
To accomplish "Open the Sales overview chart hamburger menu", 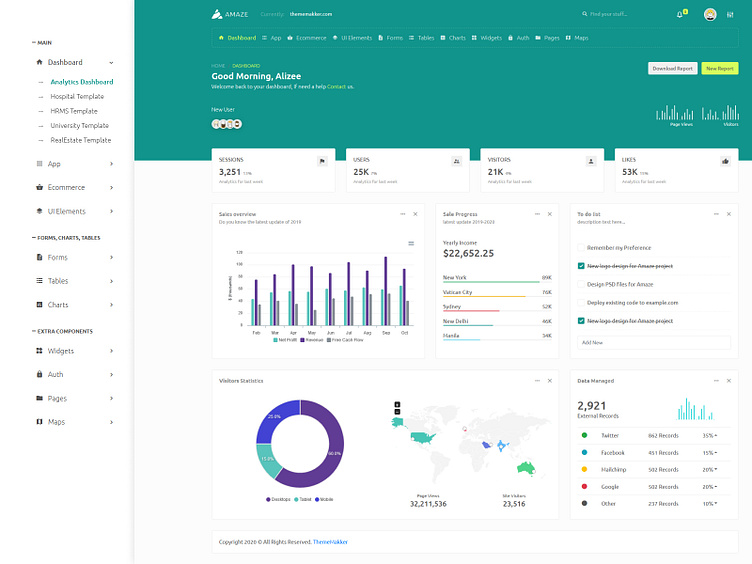I will [411, 243].
